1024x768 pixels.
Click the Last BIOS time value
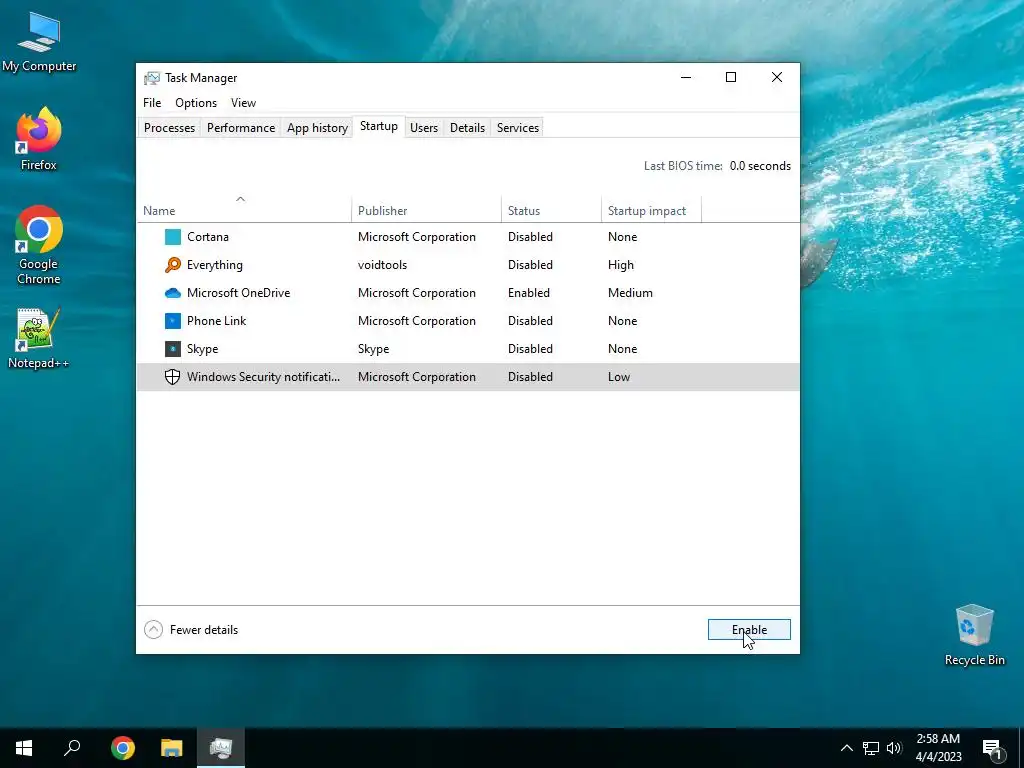[760, 166]
